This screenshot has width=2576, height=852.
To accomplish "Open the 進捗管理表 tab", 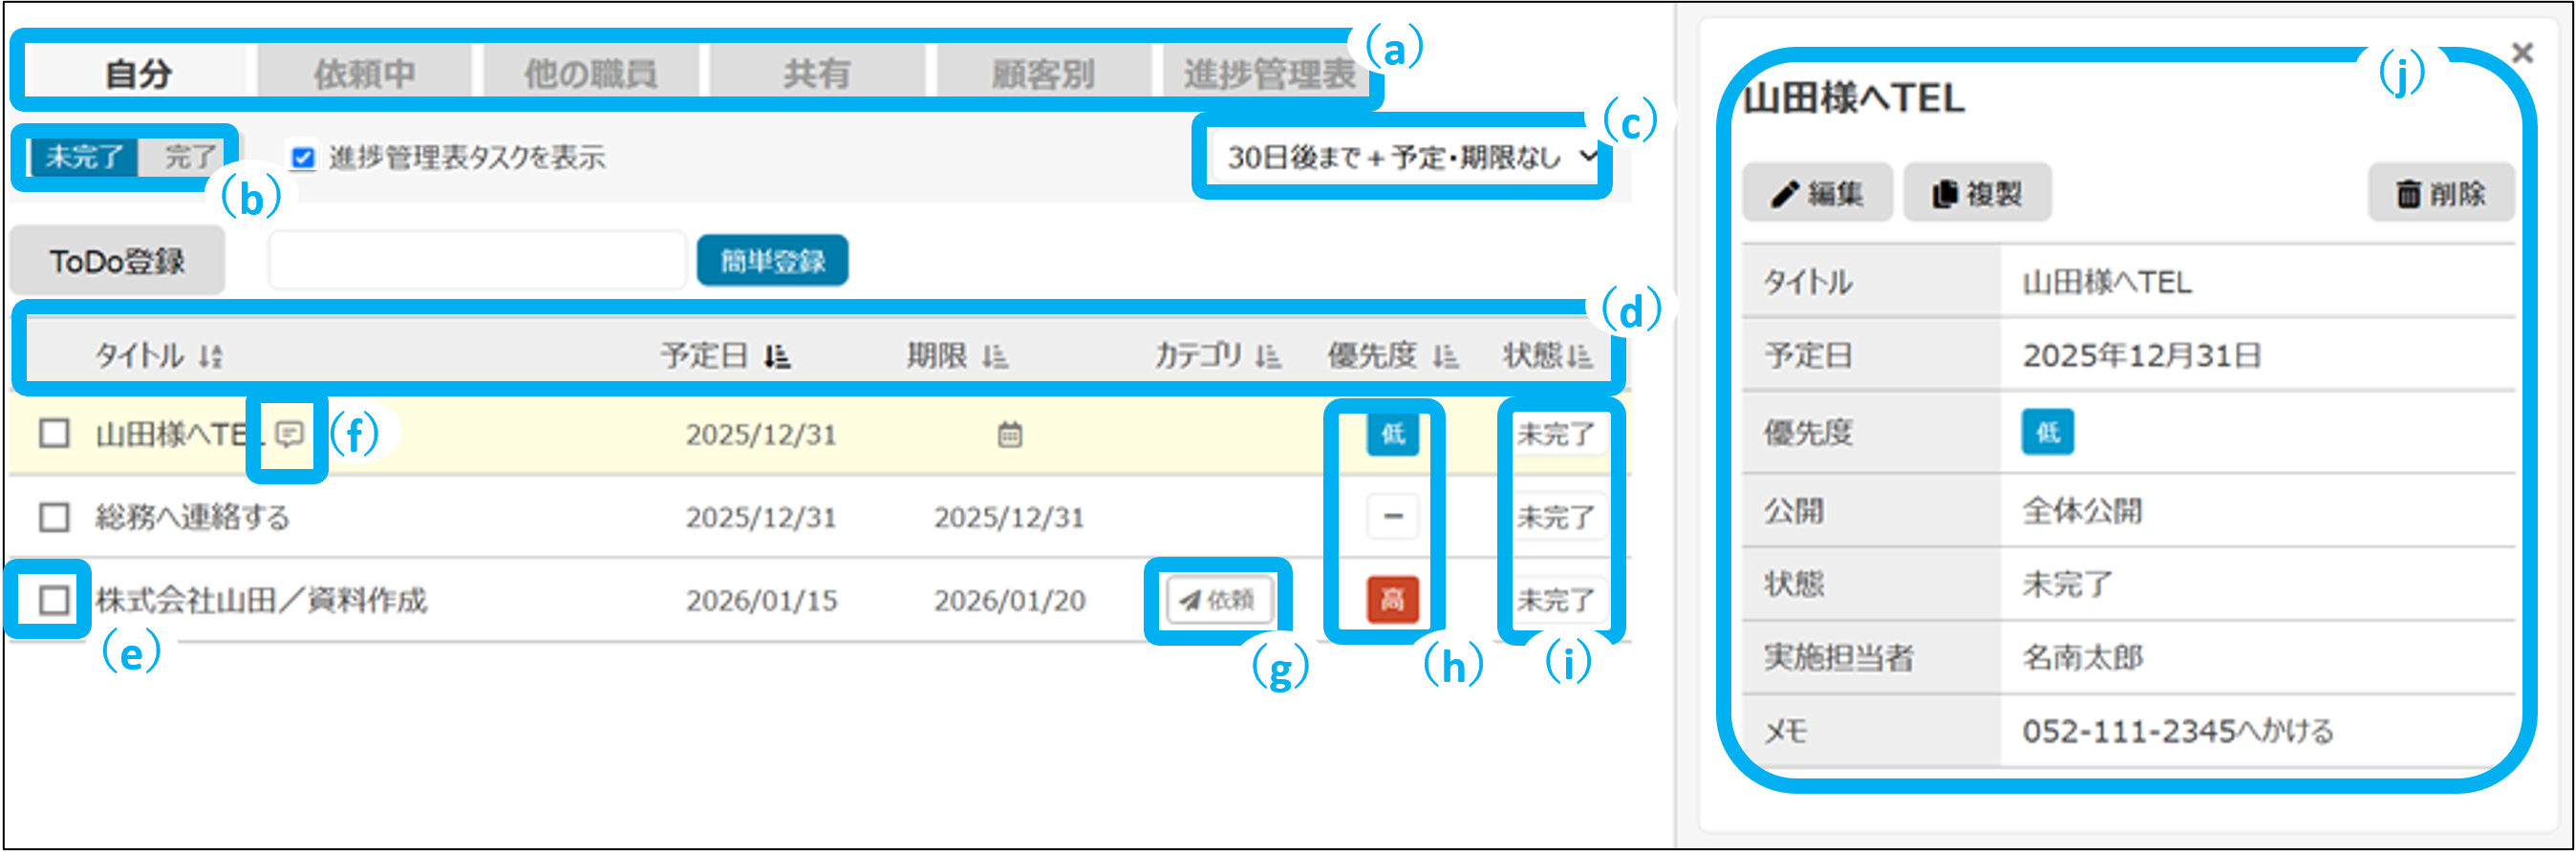I will click(x=1268, y=74).
